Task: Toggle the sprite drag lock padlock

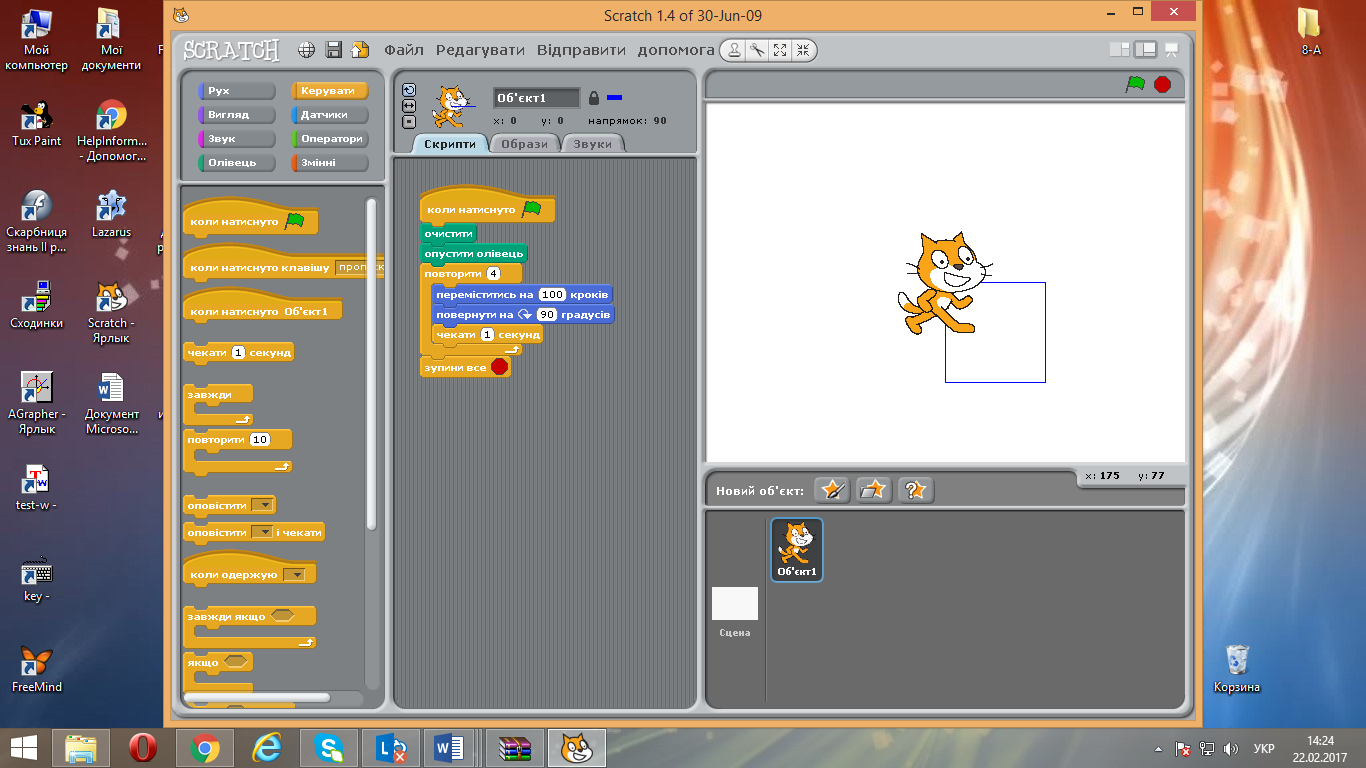Action: [x=594, y=98]
